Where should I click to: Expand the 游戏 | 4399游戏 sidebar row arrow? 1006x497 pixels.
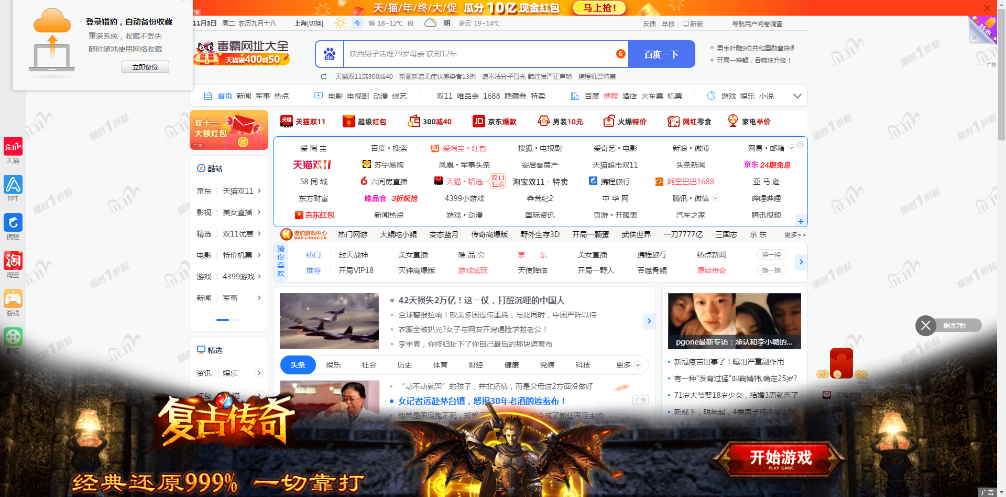pos(259,277)
